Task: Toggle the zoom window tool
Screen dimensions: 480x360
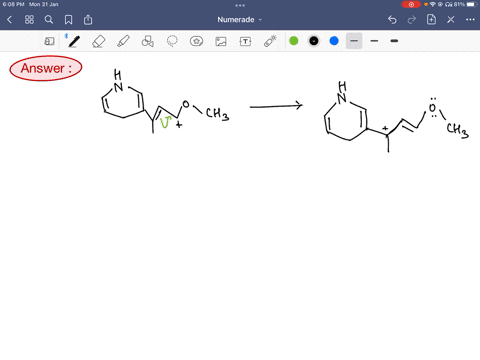Action: tap(49, 41)
